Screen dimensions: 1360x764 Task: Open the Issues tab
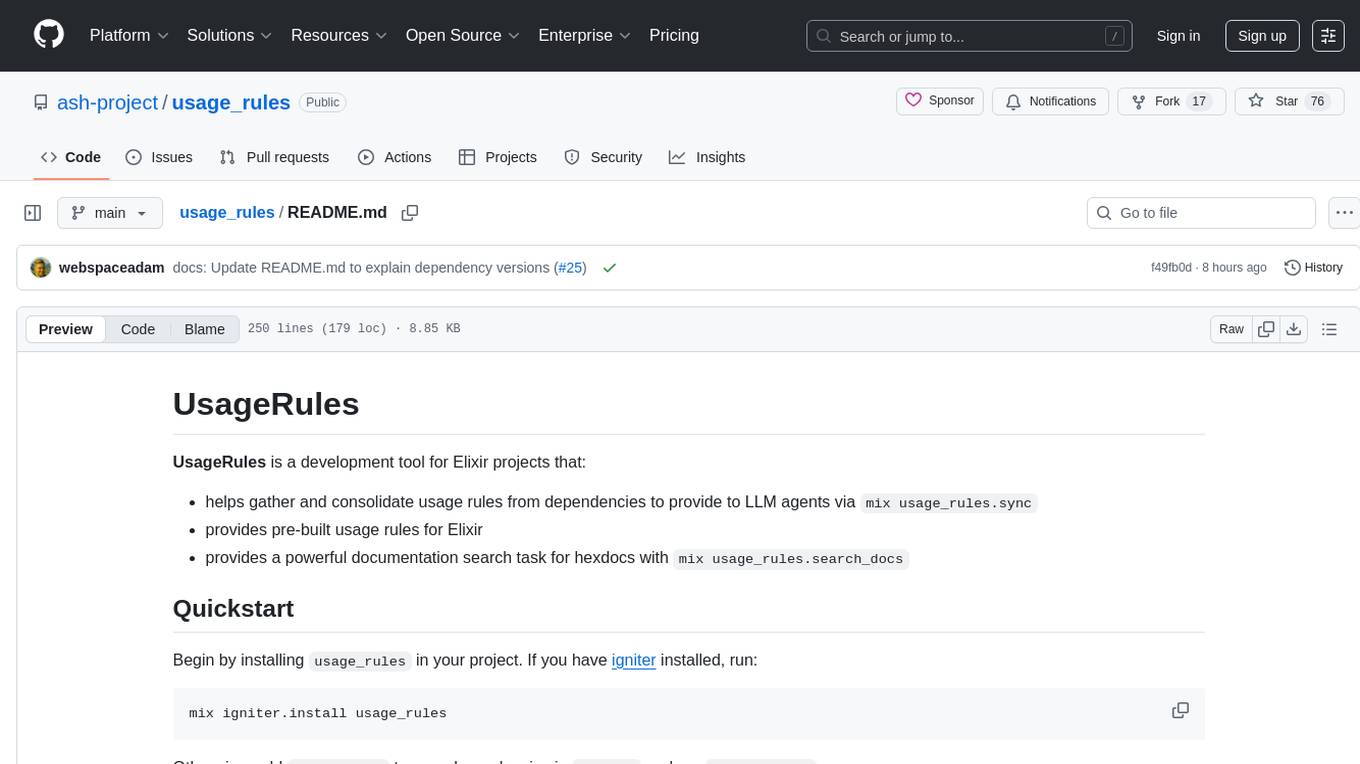coord(159,157)
